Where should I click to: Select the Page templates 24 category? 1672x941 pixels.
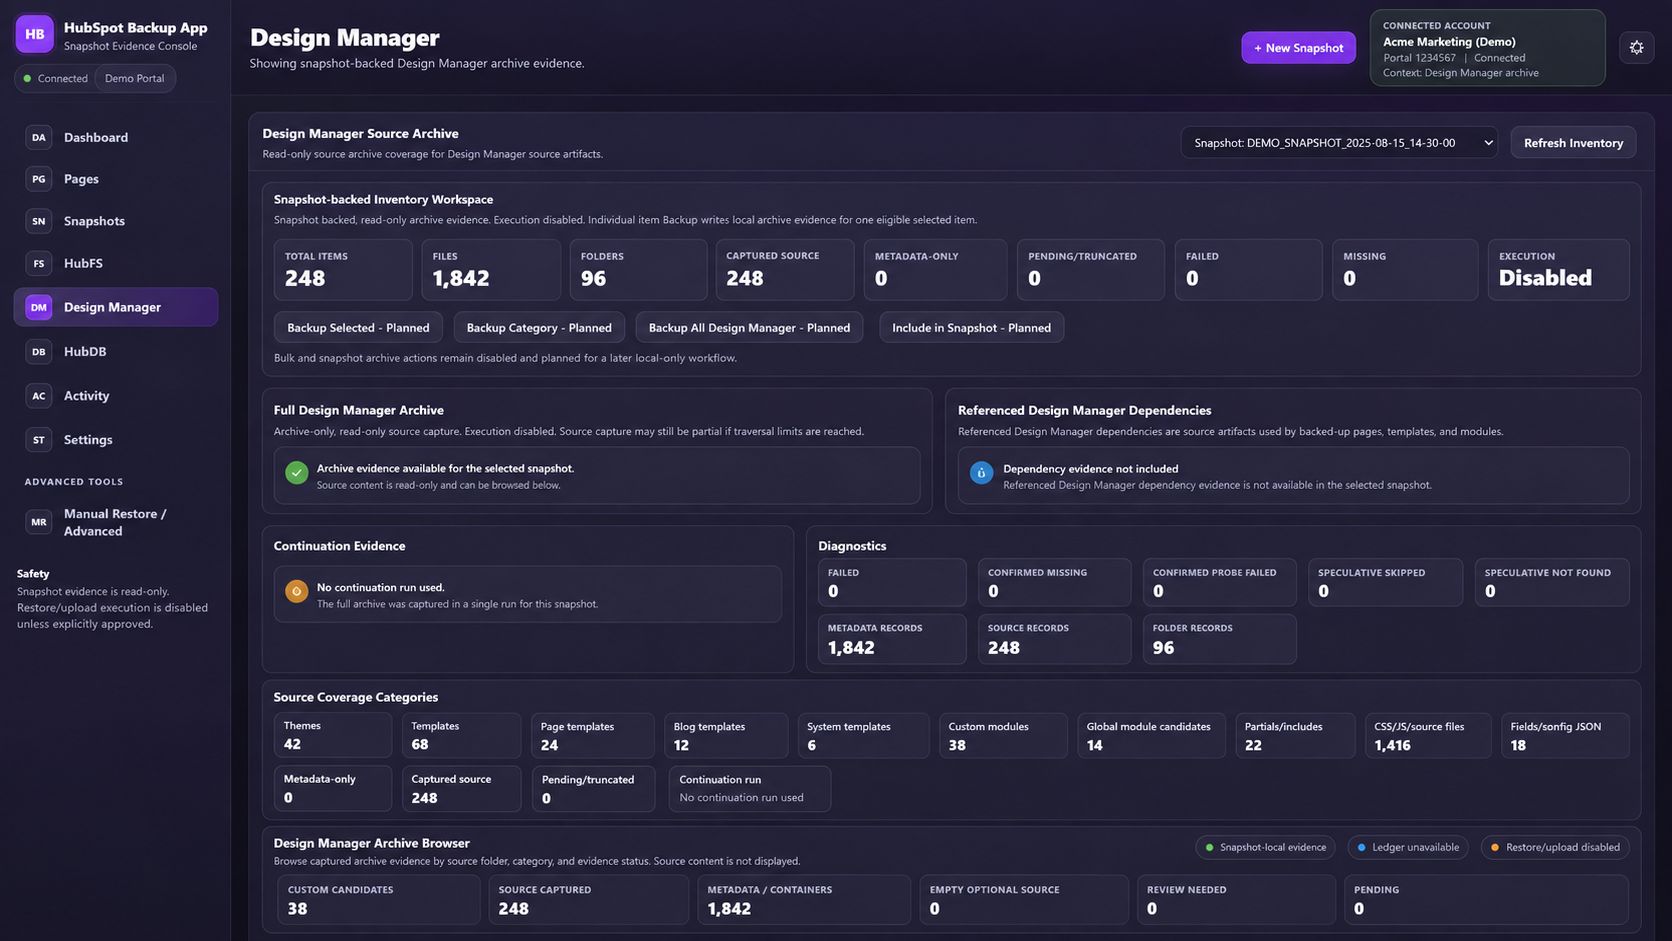593,735
